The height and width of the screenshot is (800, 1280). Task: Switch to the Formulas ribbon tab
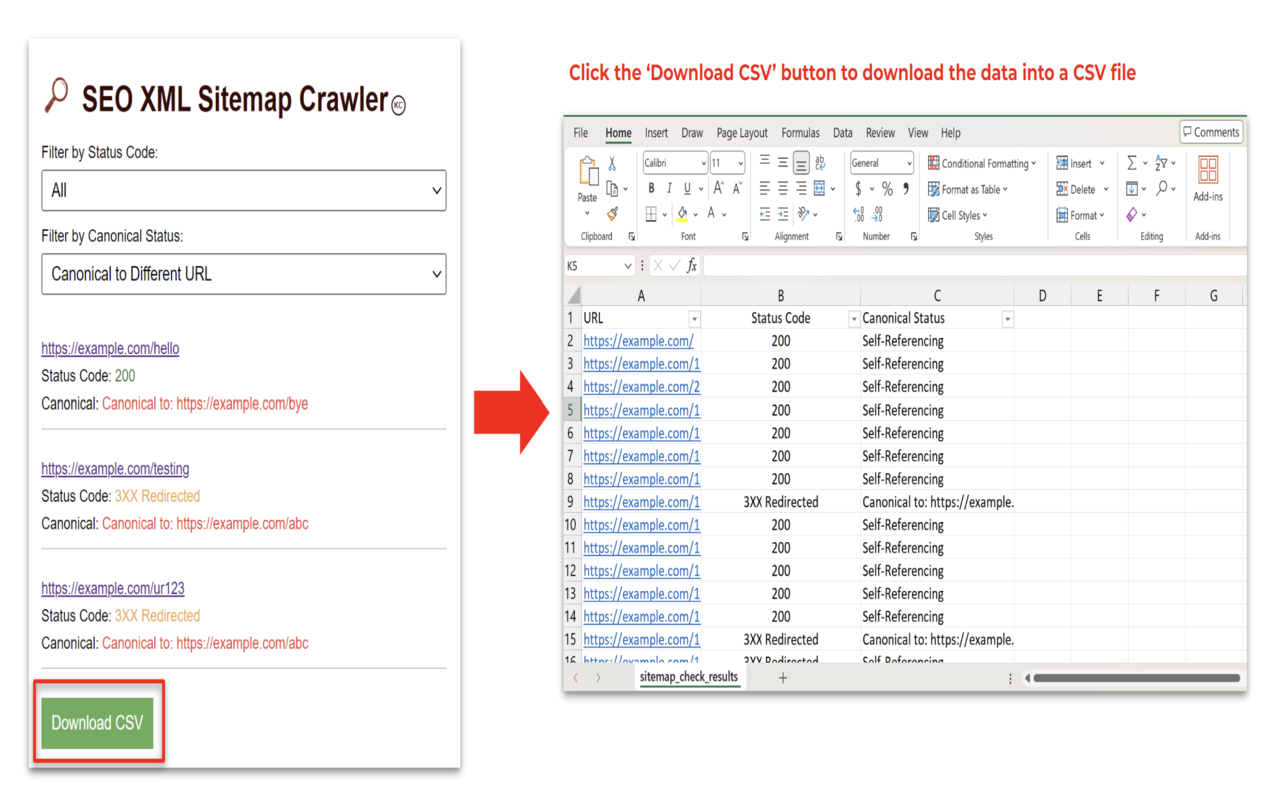point(800,132)
